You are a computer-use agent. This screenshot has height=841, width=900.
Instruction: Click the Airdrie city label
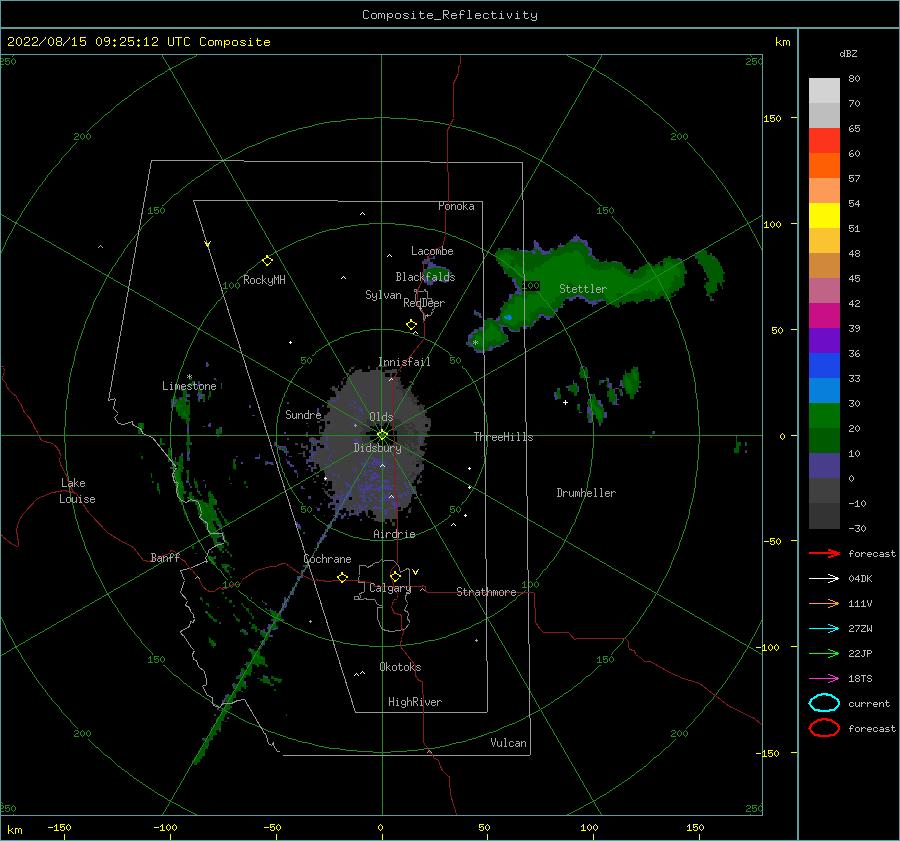click(x=394, y=534)
